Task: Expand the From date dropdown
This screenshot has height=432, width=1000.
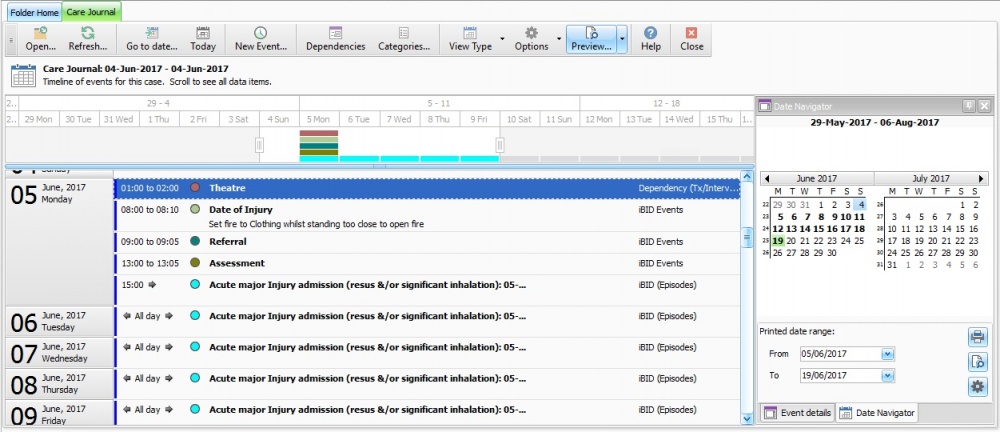Action: (x=887, y=354)
